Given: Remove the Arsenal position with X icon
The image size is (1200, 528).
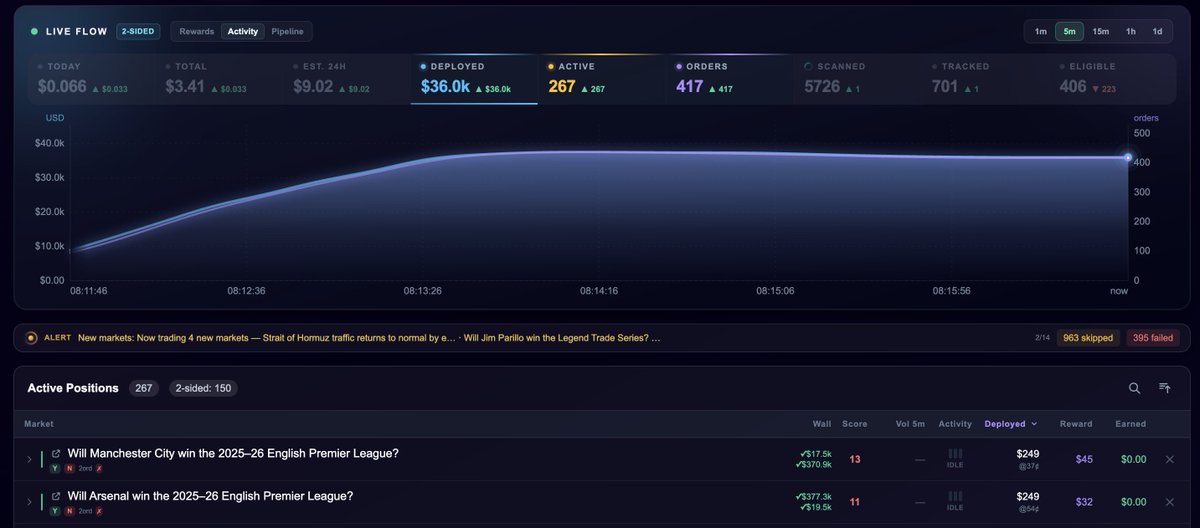Looking at the screenshot, I should click(x=1170, y=501).
